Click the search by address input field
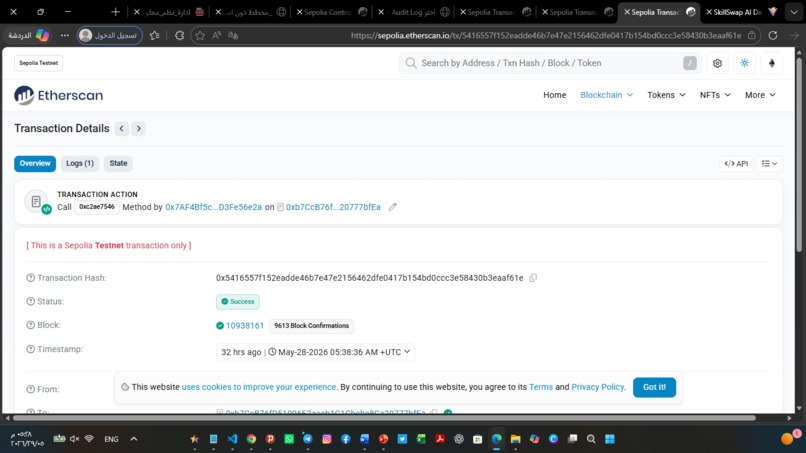 pyautogui.click(x=550, y=63)
